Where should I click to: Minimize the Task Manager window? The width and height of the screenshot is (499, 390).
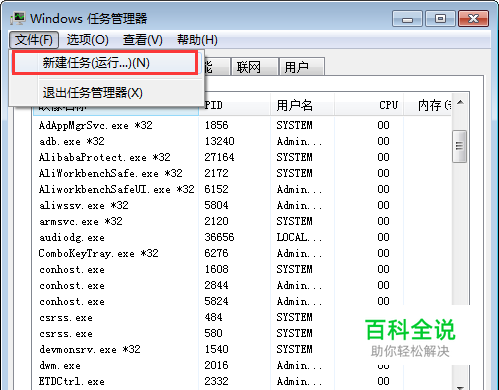click(x=407, y=19)
